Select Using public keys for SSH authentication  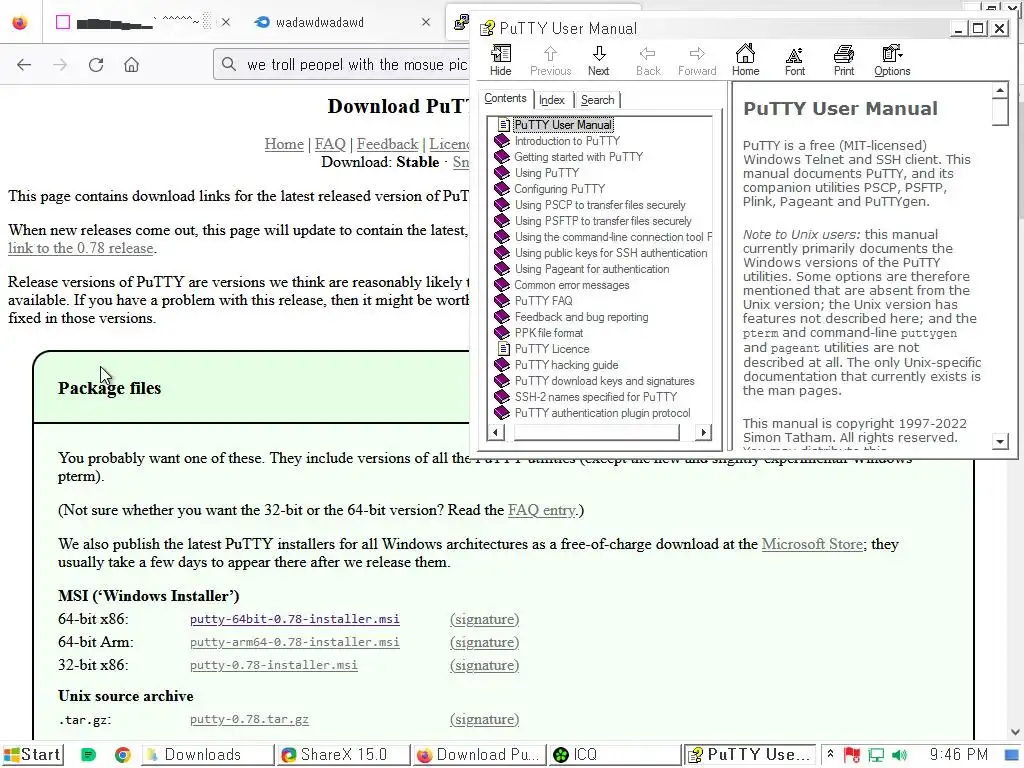pyautogui.click(x=611, y=253)
